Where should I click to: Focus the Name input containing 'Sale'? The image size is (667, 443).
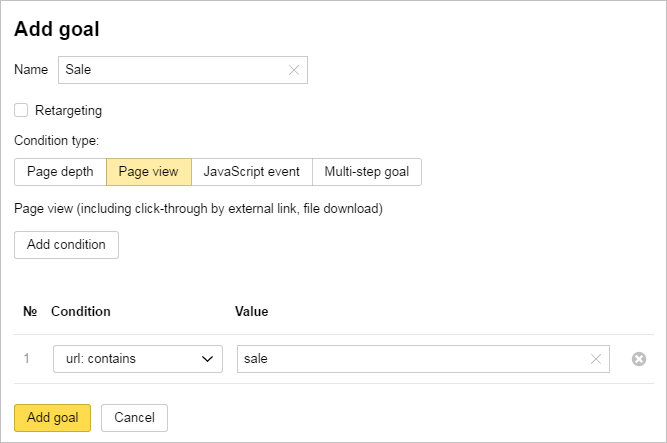(172, 70)
